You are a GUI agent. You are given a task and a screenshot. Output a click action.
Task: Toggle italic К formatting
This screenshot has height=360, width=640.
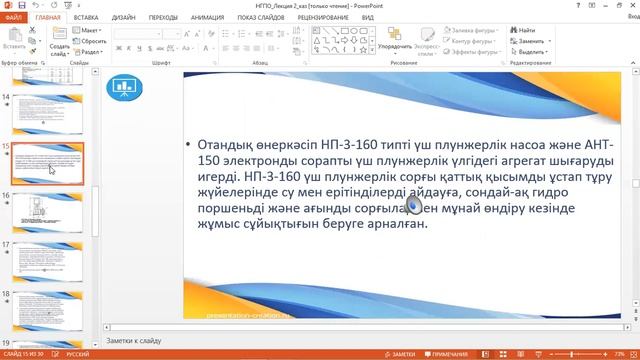[129, 48]
